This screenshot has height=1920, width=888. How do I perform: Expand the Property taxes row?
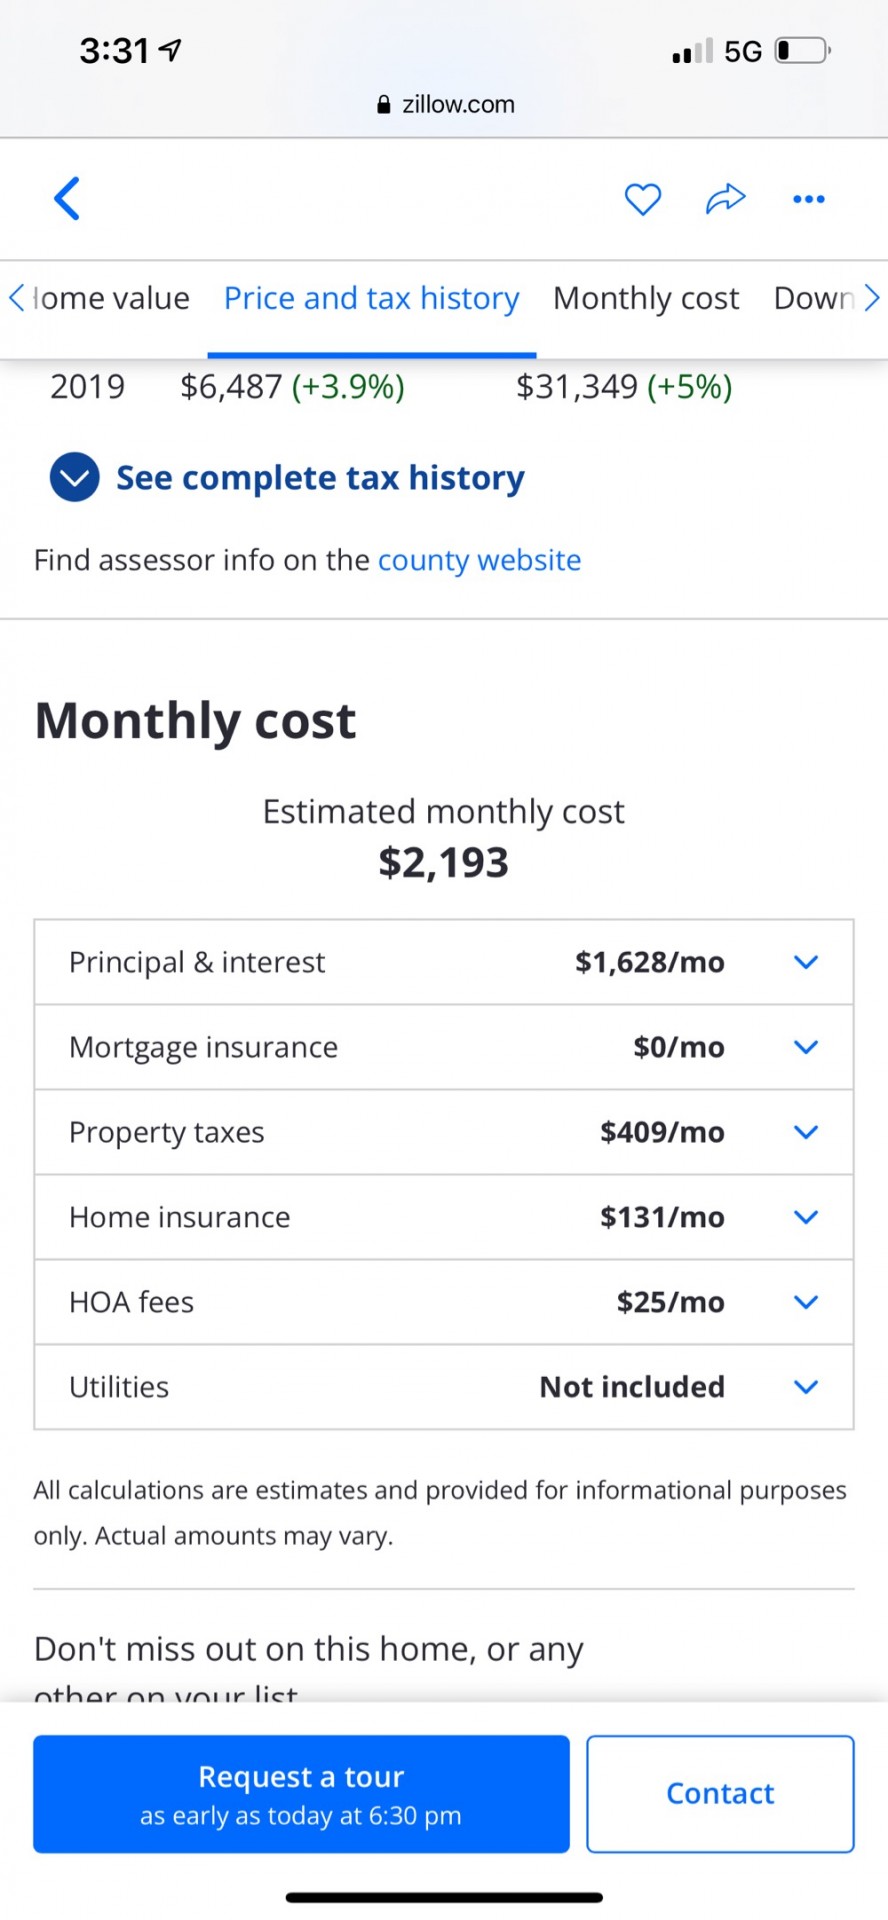[444, 1132]
